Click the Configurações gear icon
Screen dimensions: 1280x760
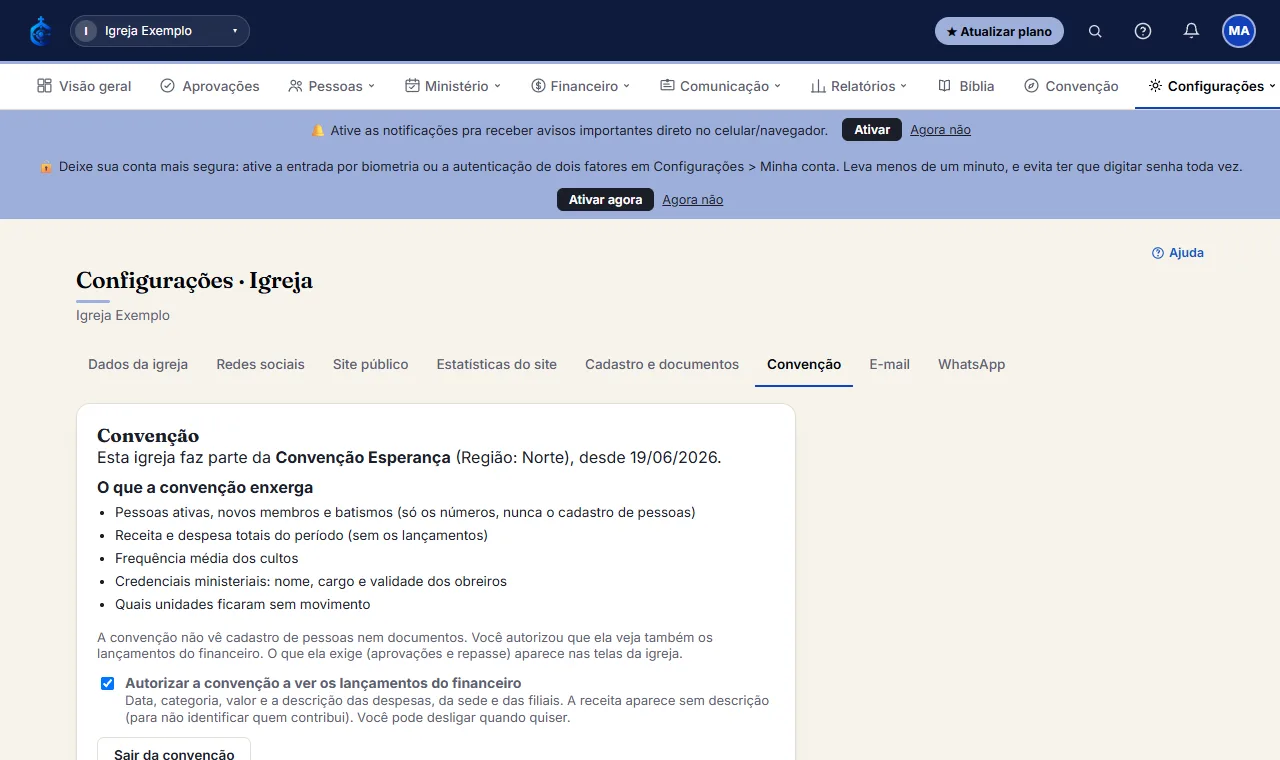tap(1155, 86)
